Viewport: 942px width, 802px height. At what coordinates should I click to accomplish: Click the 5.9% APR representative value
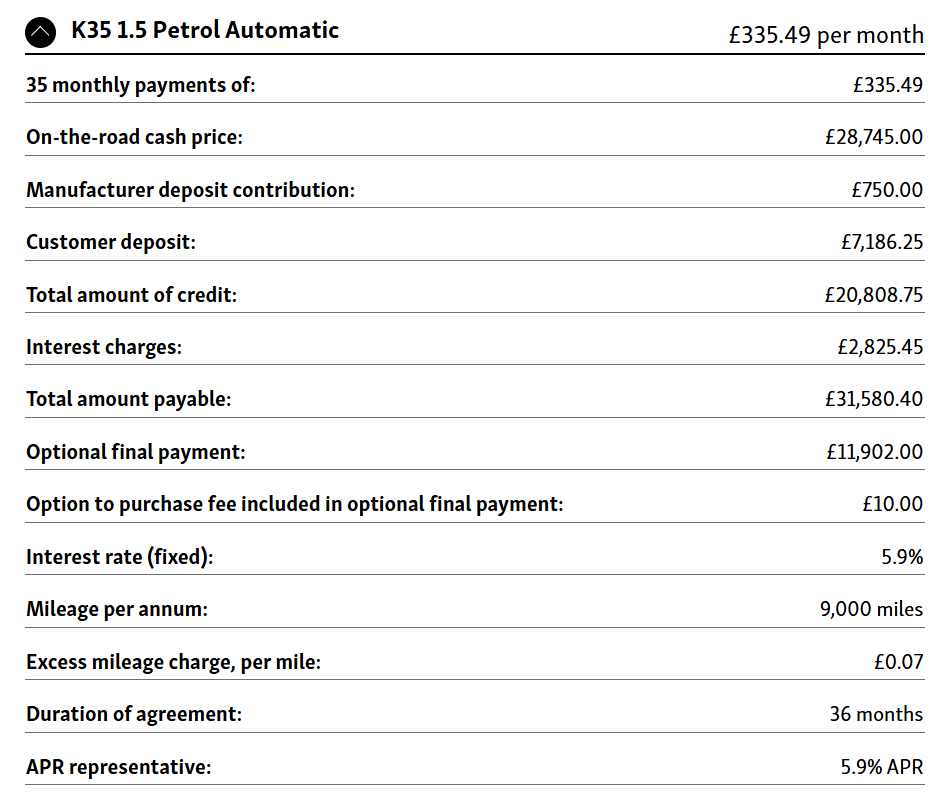coord(881,767)
